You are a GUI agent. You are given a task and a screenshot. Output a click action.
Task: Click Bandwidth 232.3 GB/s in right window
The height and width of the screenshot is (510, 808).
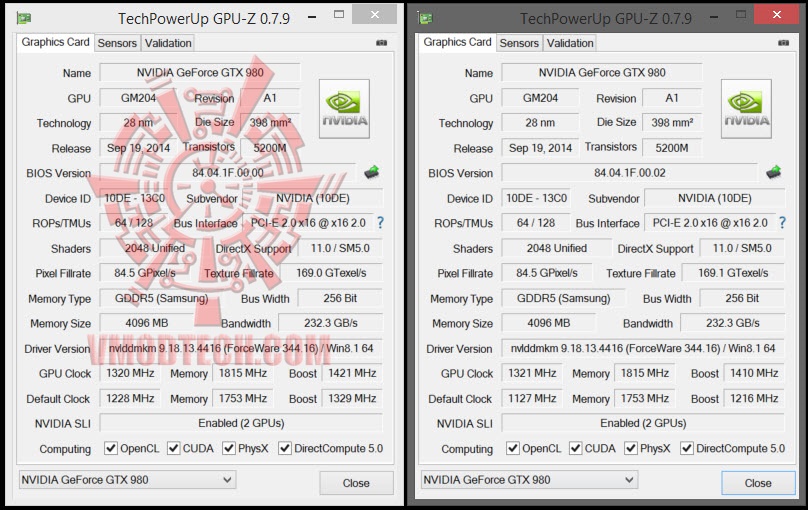click(x=732, y=323)
